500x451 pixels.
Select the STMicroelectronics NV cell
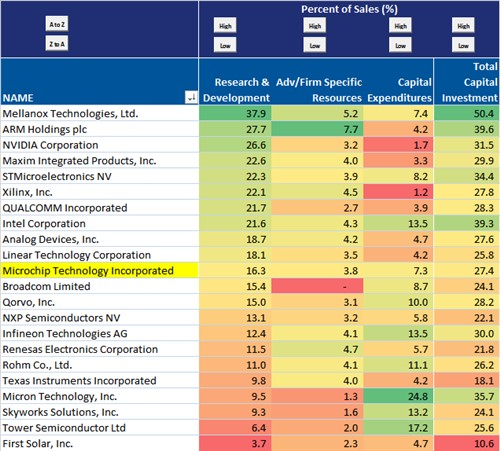tap(99, 176)
